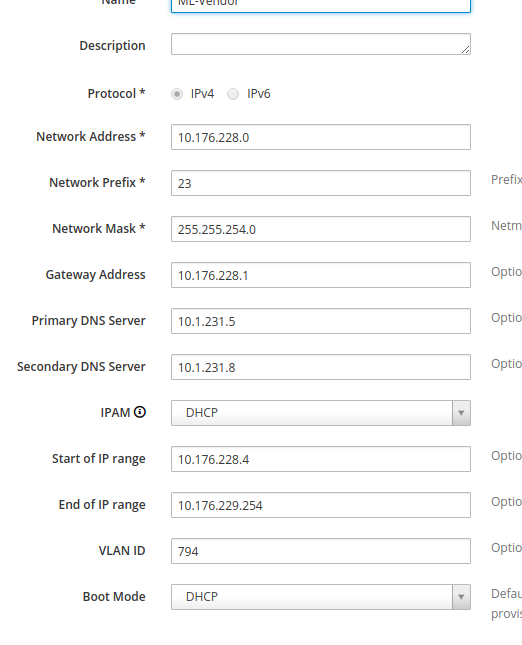
Task: Click the Start of IP range field
Action: [x=321, y=459]
